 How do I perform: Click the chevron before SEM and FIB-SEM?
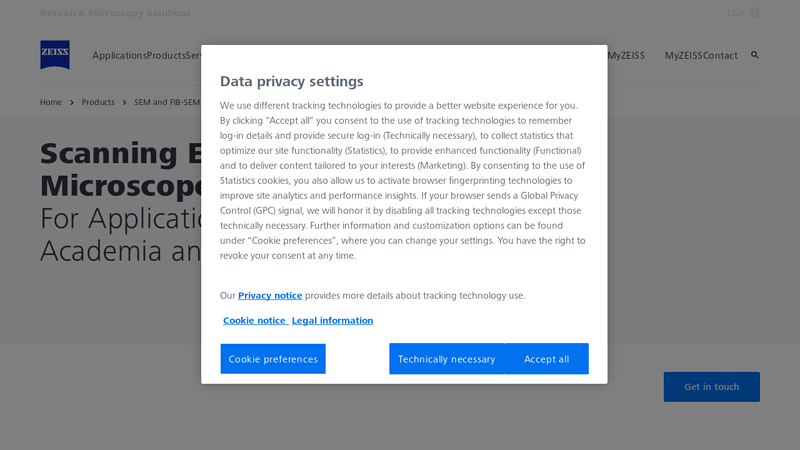(x=125, y=102)
